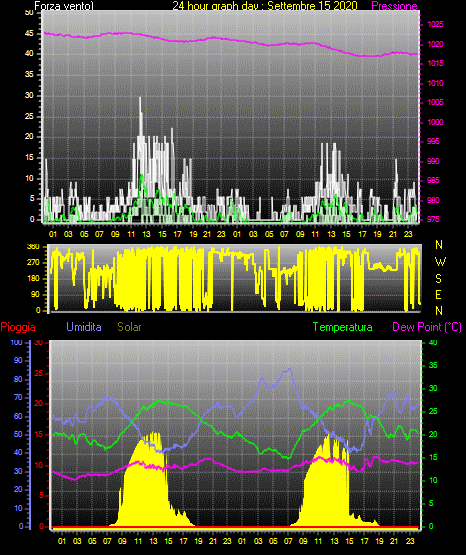Click the 100 humidity axis value
This screenshot has height=555, width=466.
coord(16,342)
